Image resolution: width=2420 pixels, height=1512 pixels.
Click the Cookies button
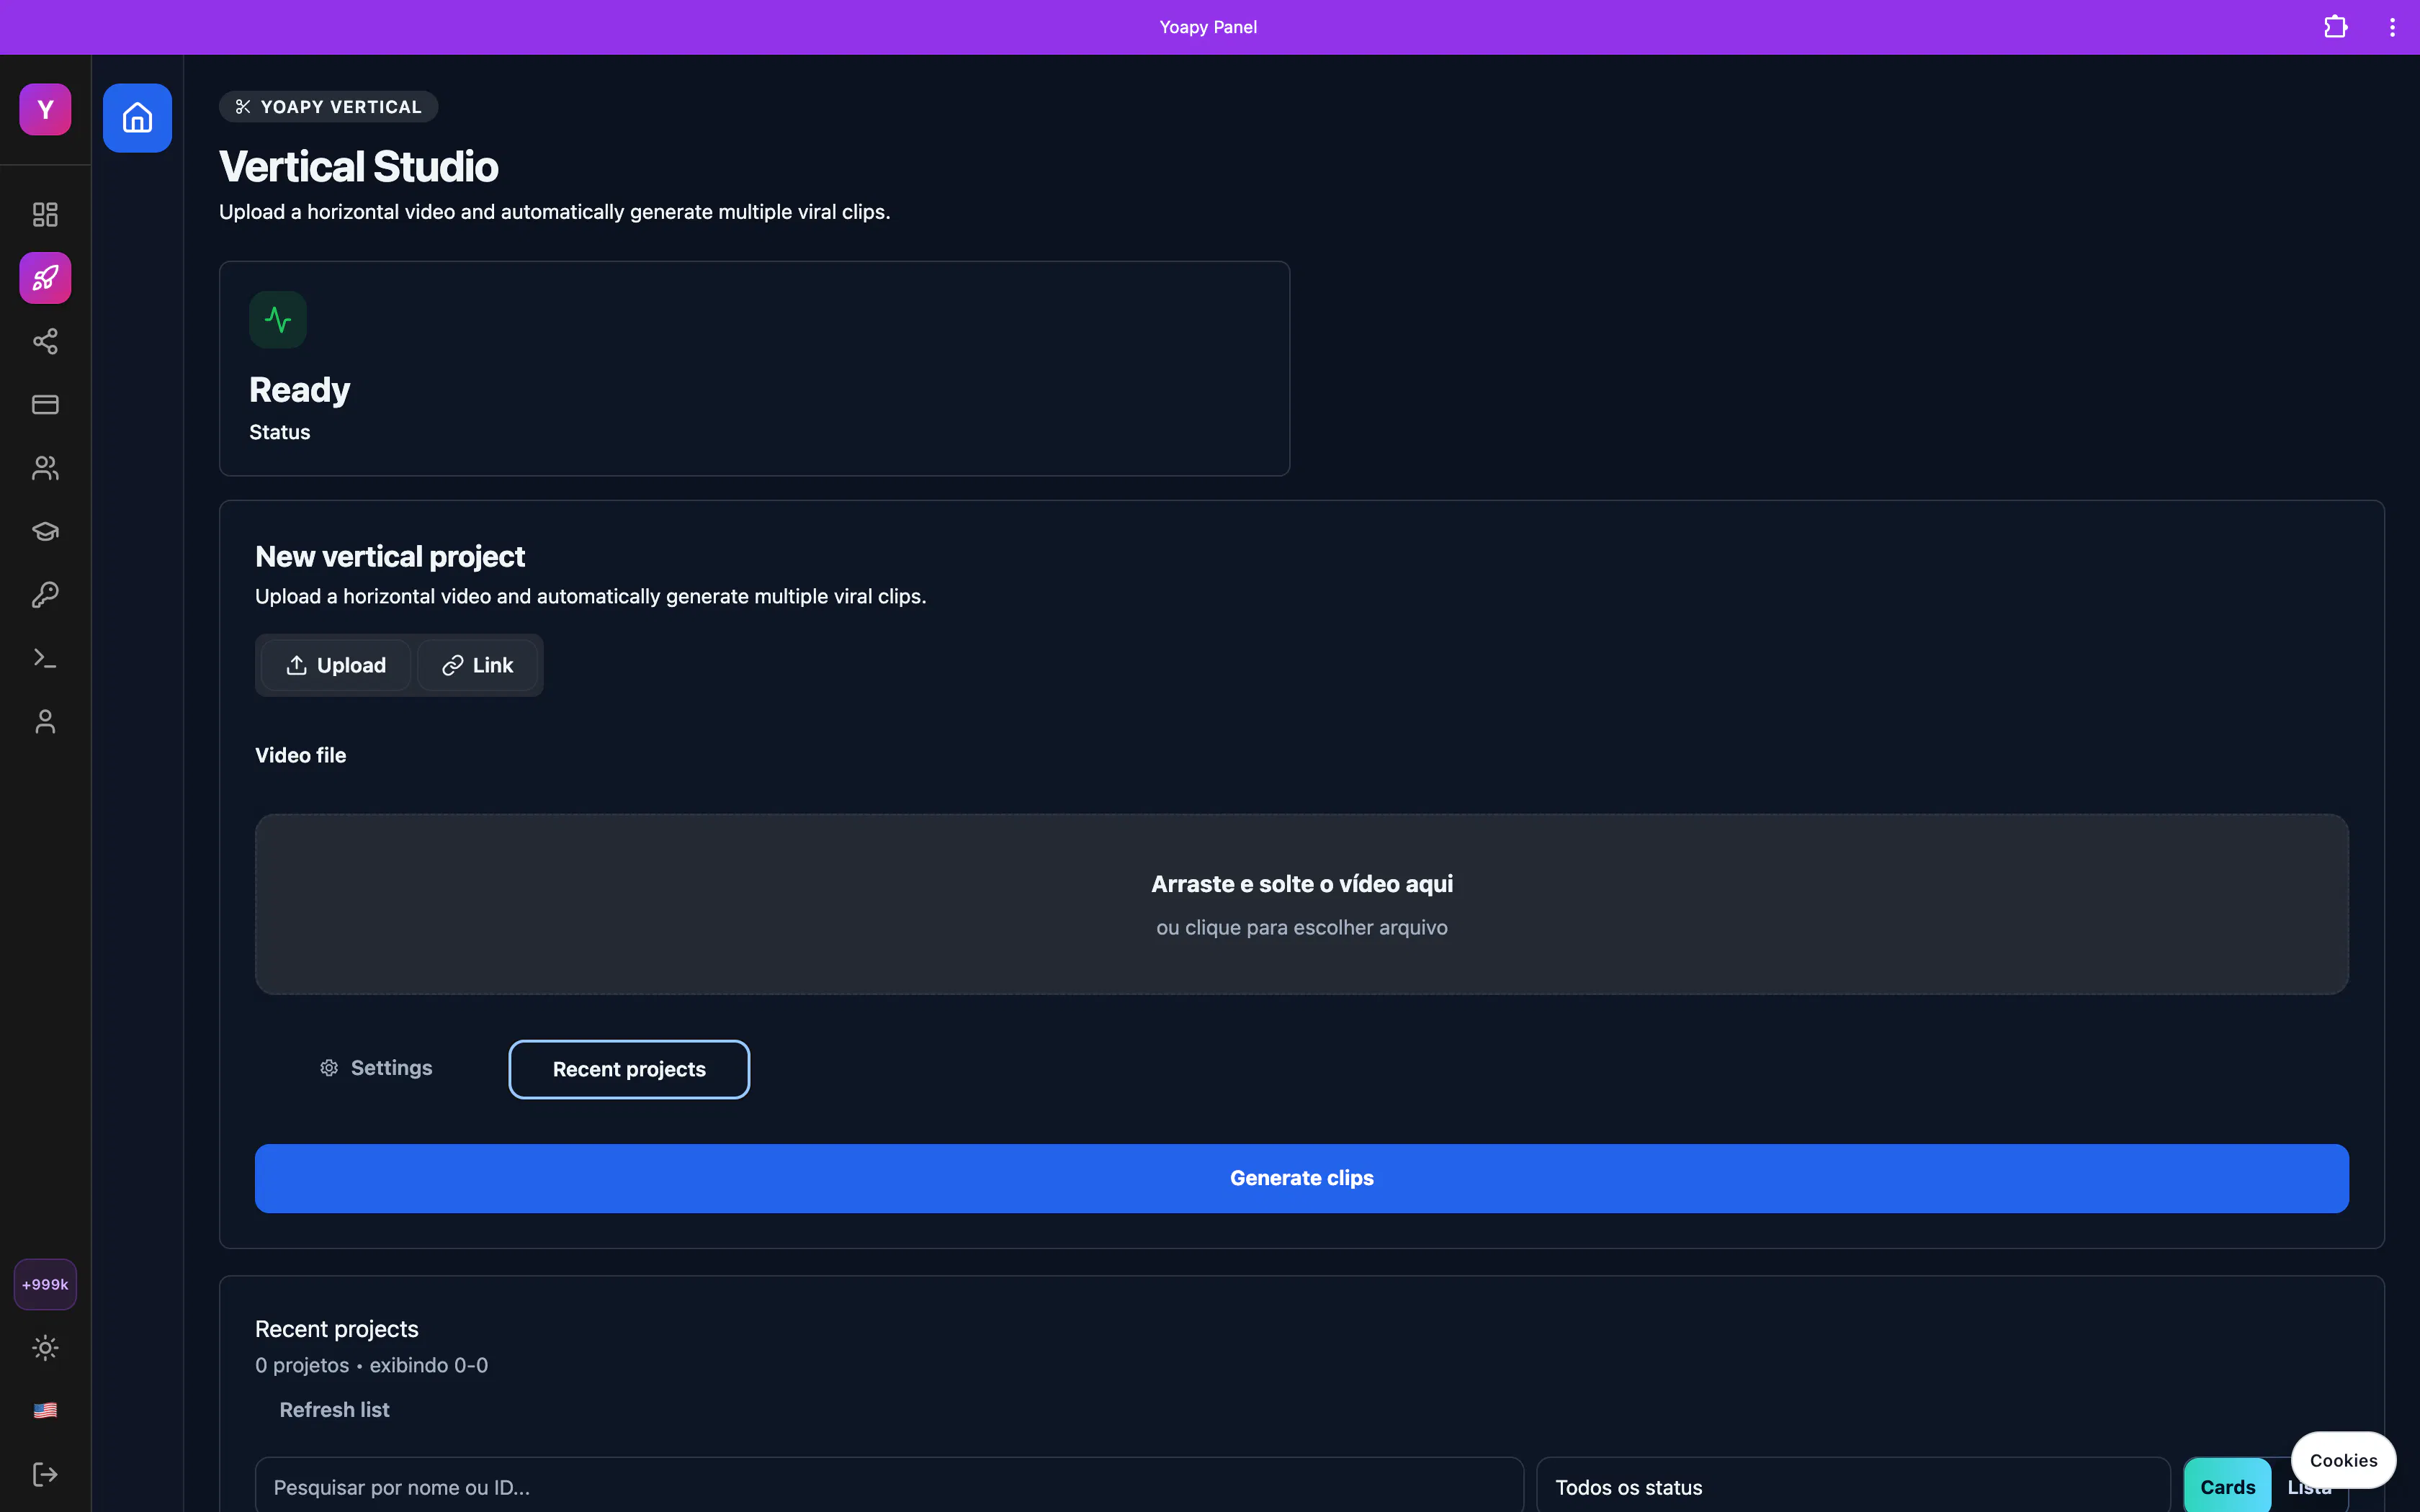tap(2343, 1460)
